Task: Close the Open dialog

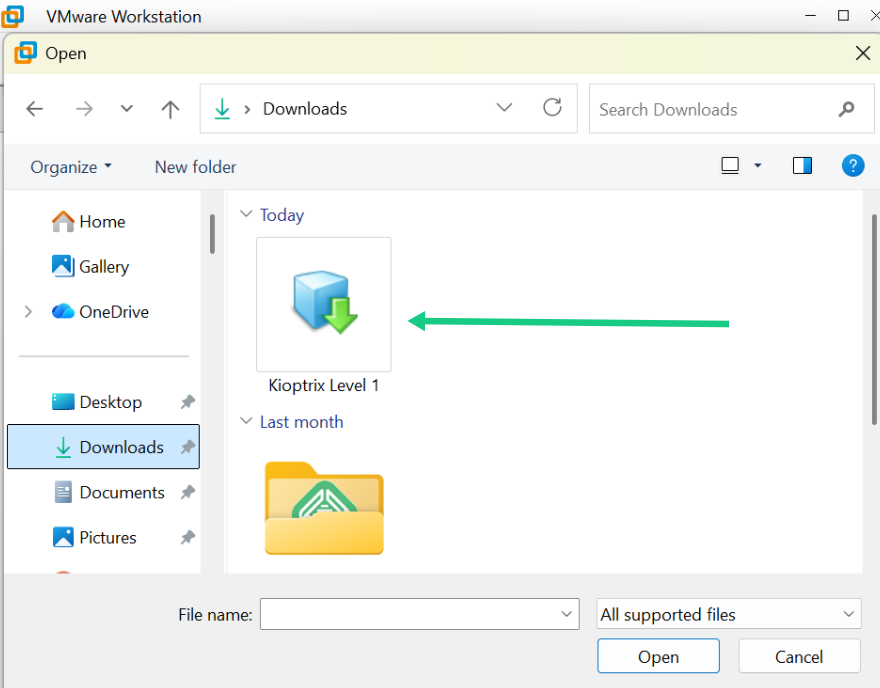Action: tap(863, 53)
